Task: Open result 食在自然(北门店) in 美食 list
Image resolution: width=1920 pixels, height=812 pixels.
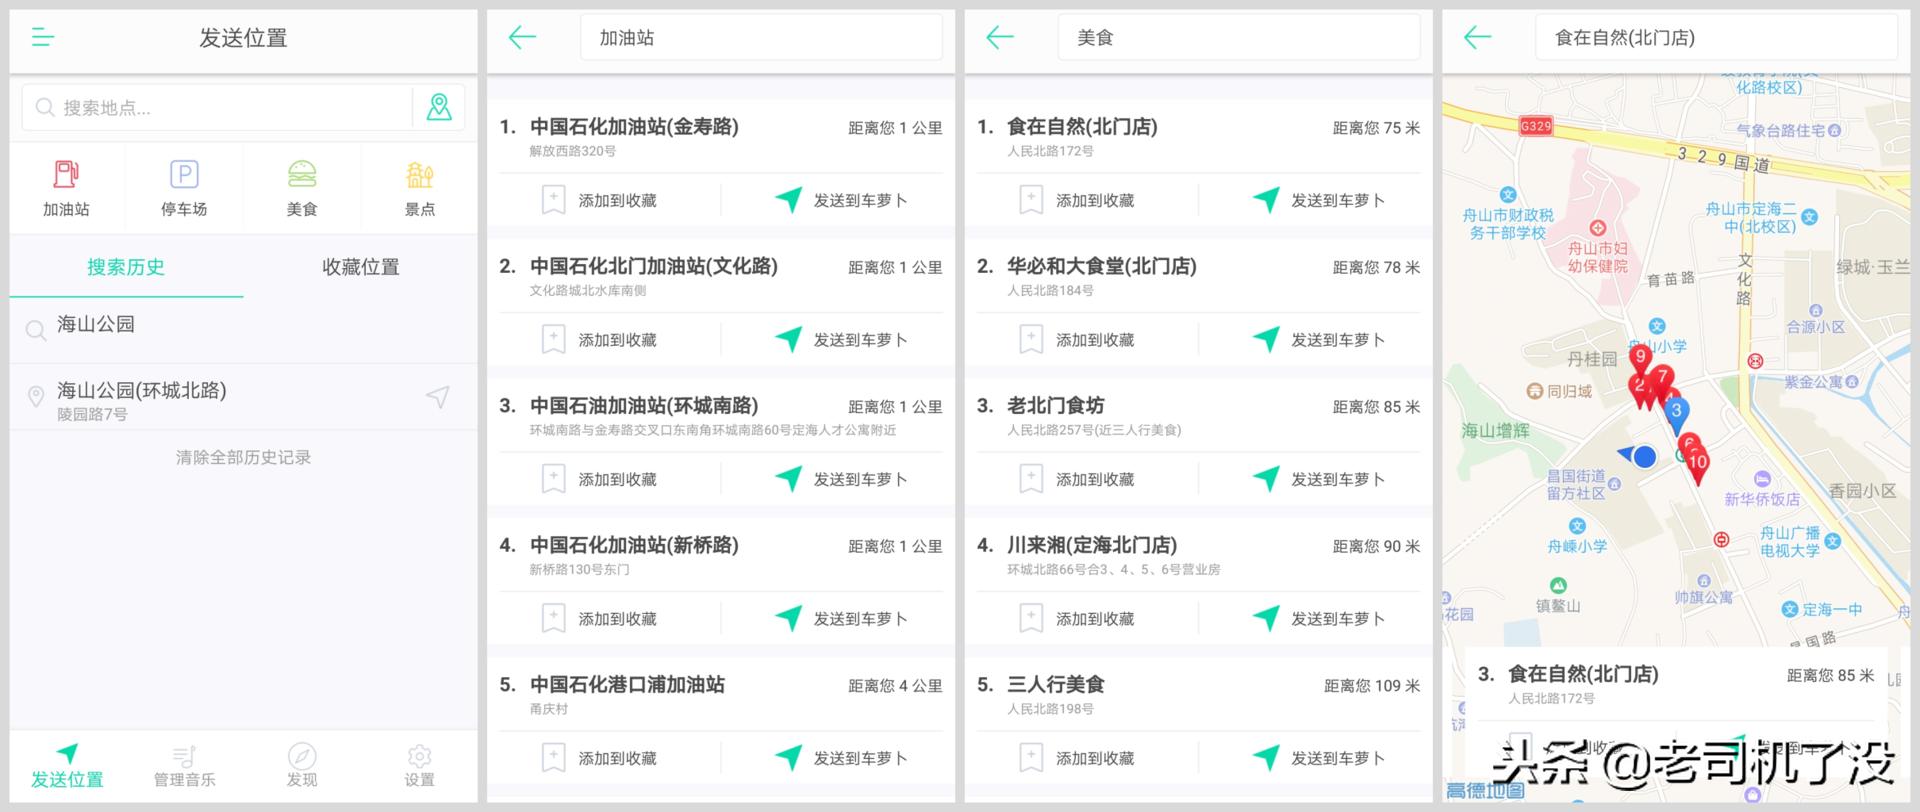Action: [x=1198, y=136]
